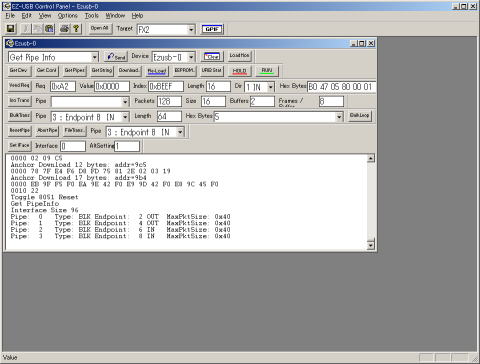Open the Tools menu

91,16
